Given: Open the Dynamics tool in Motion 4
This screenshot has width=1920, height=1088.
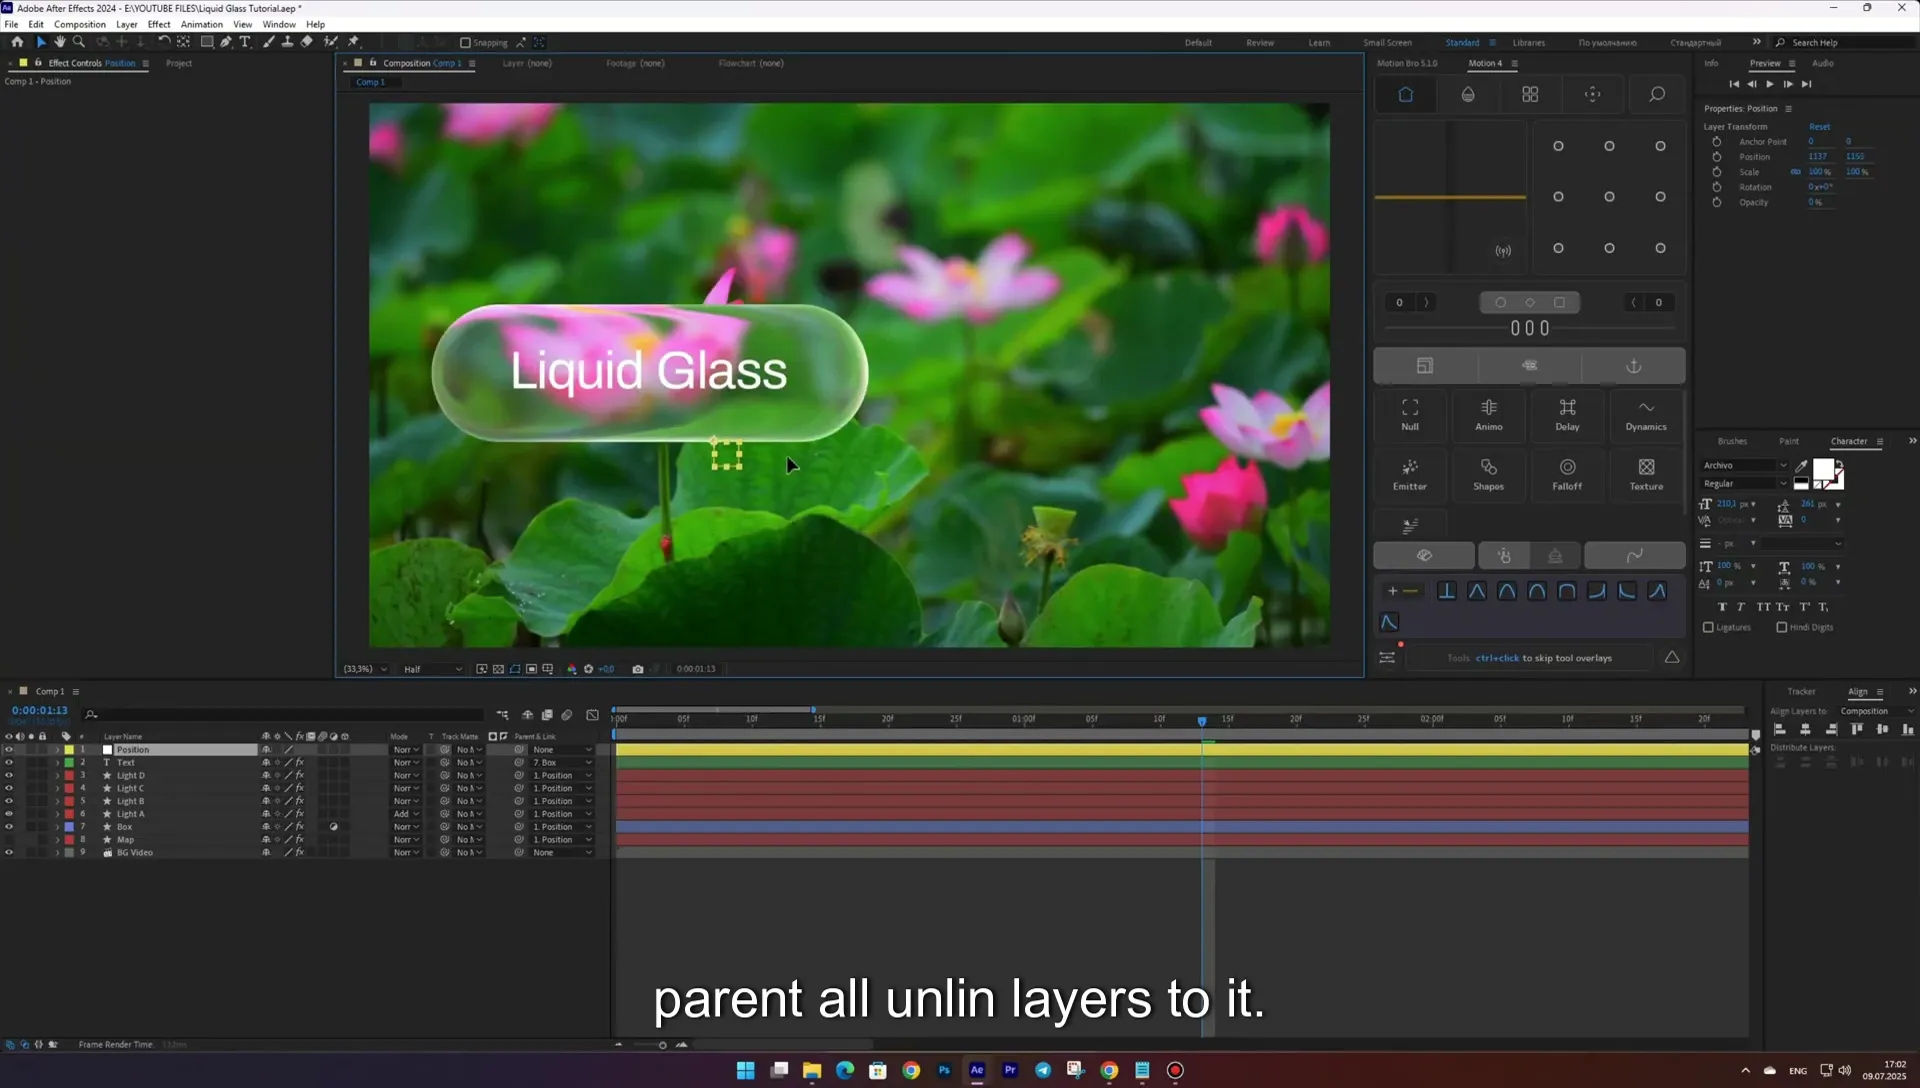Looking at the screenshot, I should 1646,414.
